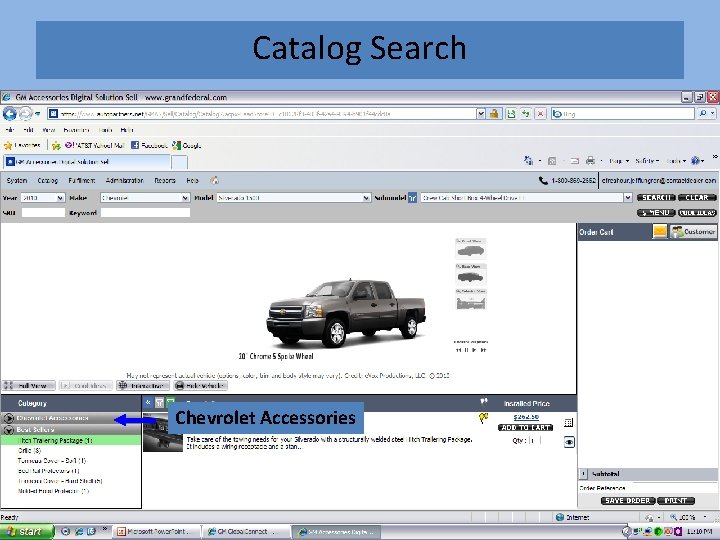Click the Hide Vehicle button

coord(201,386)
